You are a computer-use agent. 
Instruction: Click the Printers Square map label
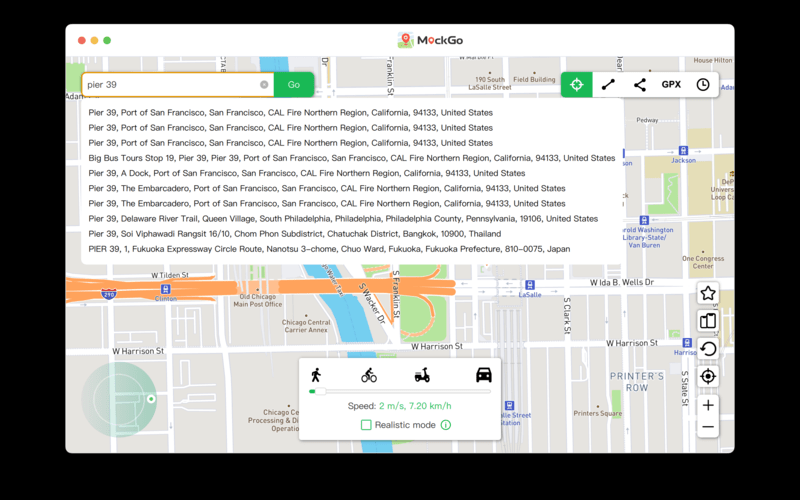tap(597, 413)
